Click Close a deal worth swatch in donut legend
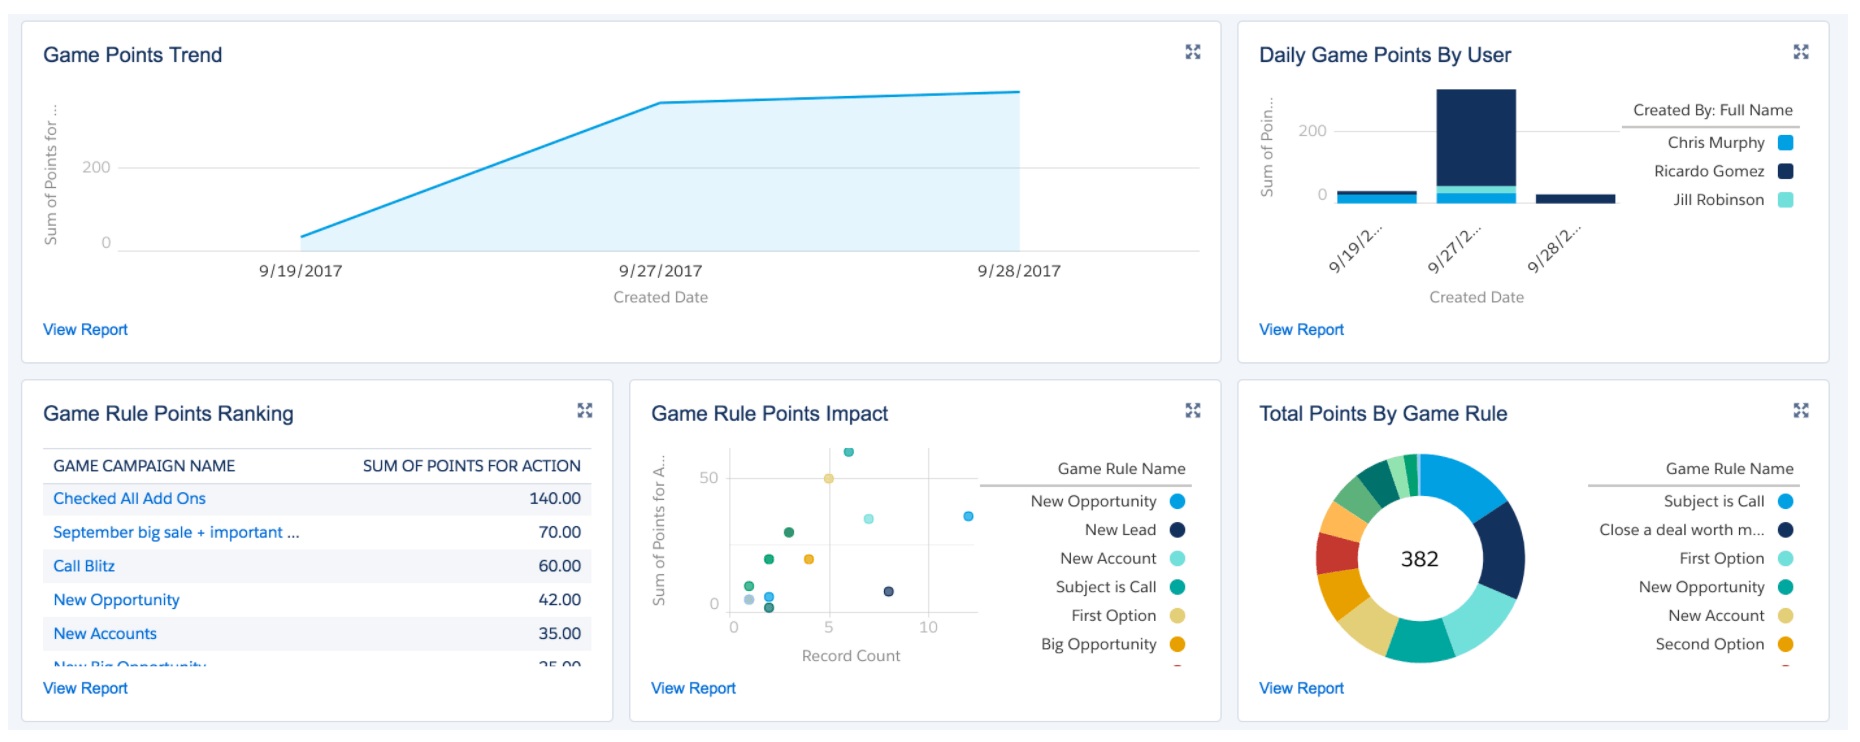Screen dimensions: 1860x742 (x=1785, y=530)
